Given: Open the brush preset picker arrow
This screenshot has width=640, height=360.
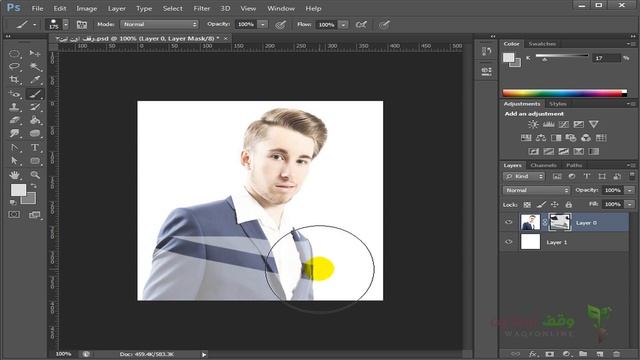Looking at the screenshot, I should (x=66, y=24).
